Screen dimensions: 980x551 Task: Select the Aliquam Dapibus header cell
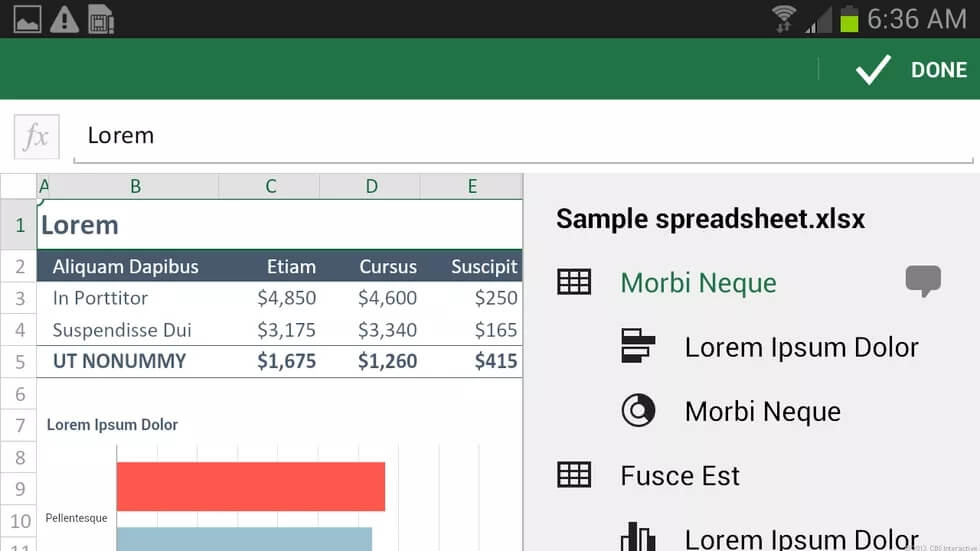128,266
